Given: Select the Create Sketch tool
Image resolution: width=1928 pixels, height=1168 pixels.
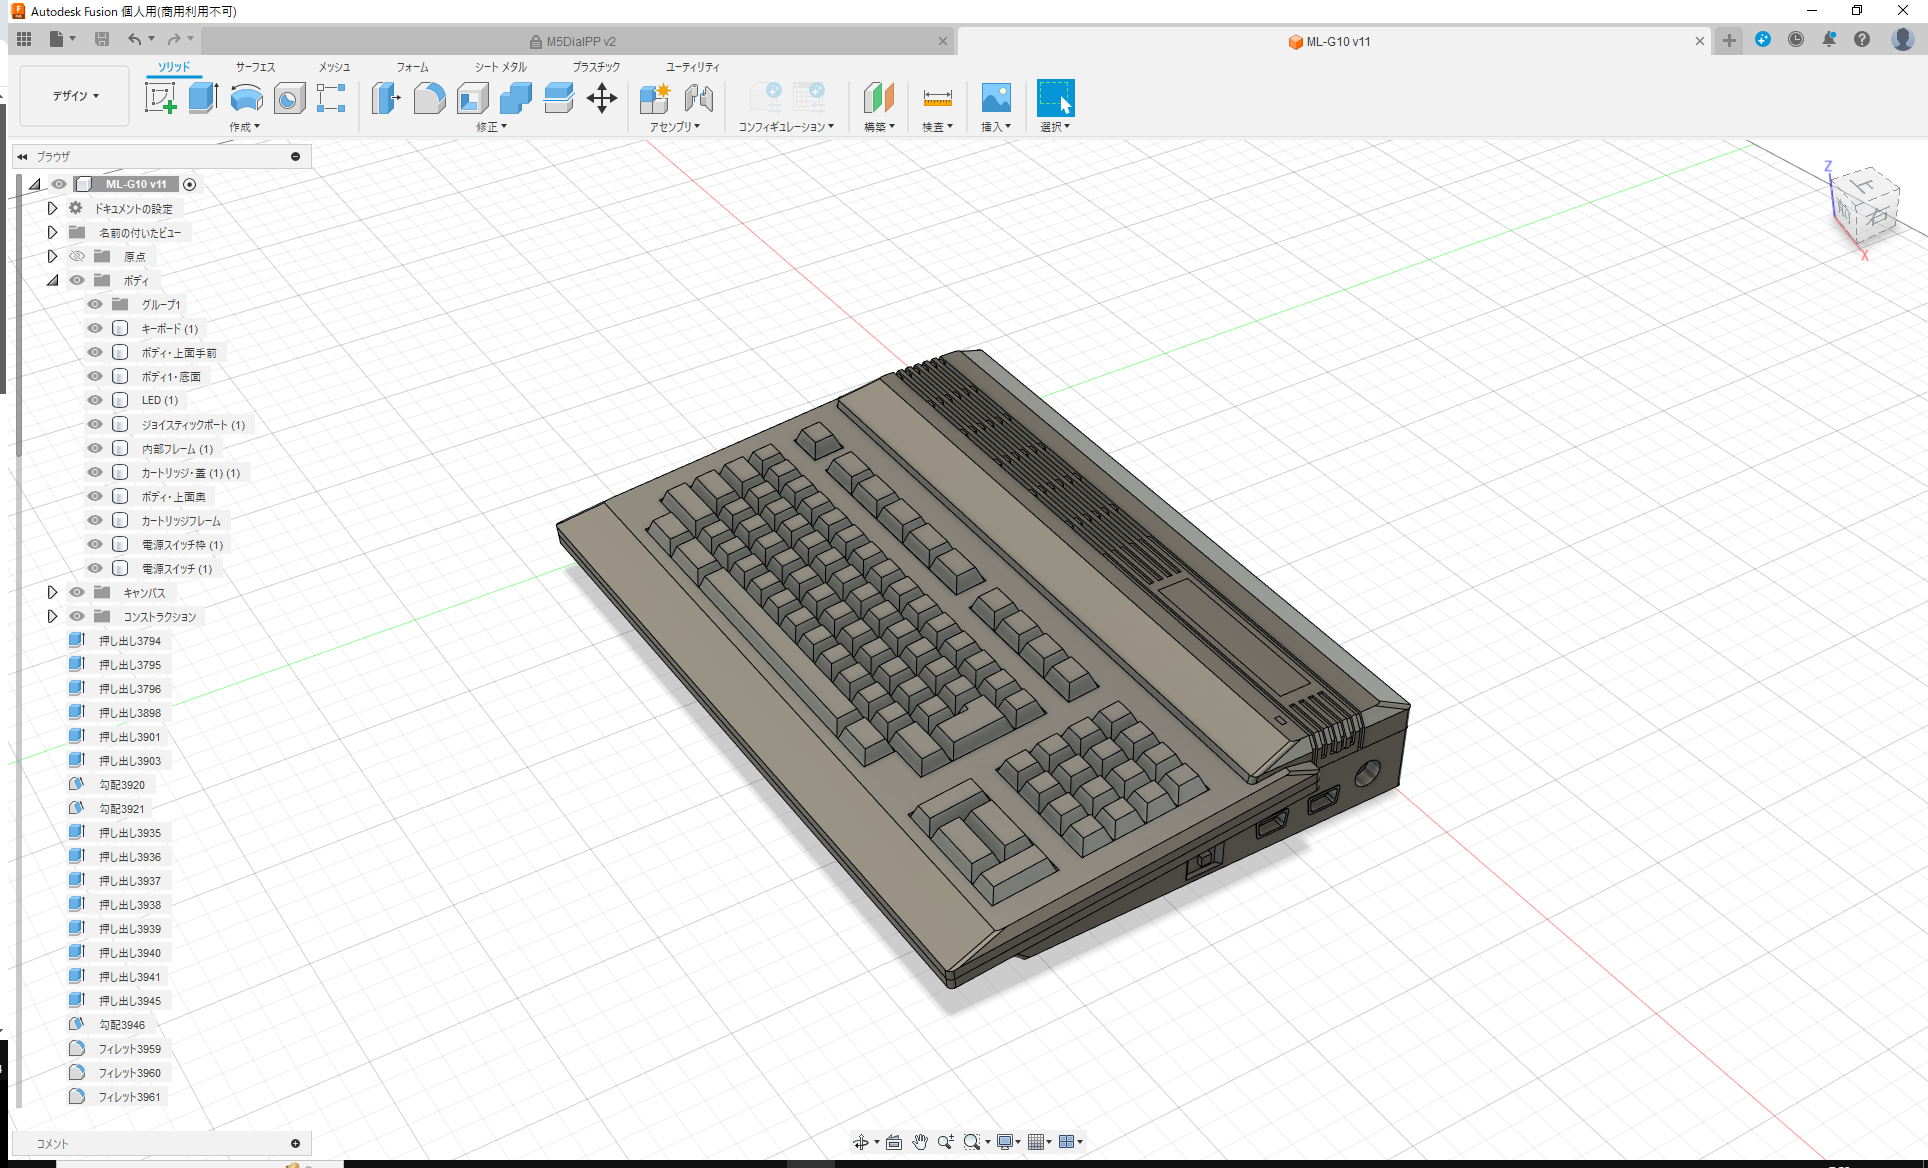Looking at the screenshot, I should 160,98.
